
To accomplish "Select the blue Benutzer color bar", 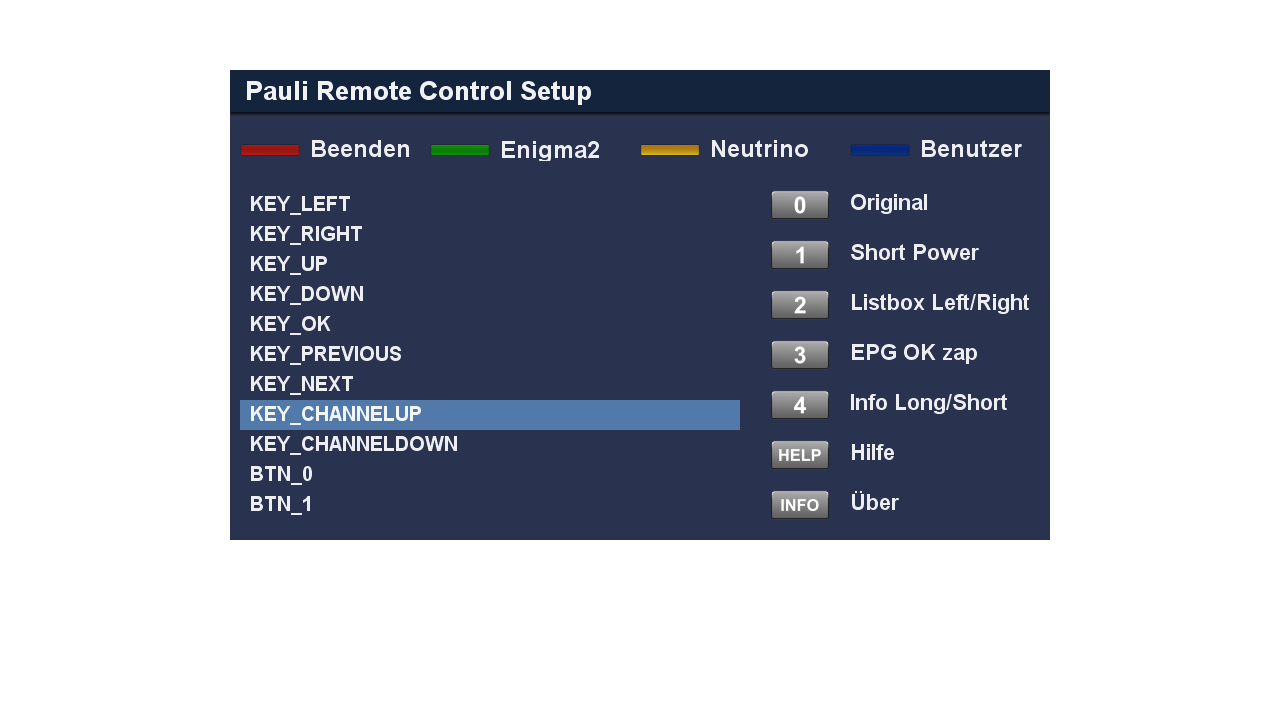I will 880,150.
